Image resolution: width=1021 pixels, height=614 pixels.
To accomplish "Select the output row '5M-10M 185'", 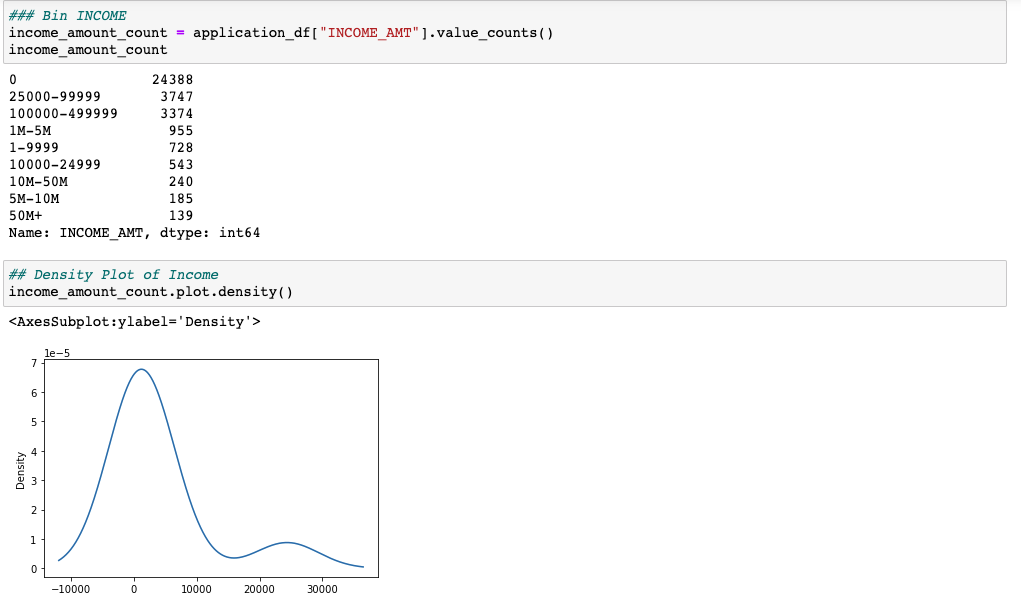I will coord(101,198).
